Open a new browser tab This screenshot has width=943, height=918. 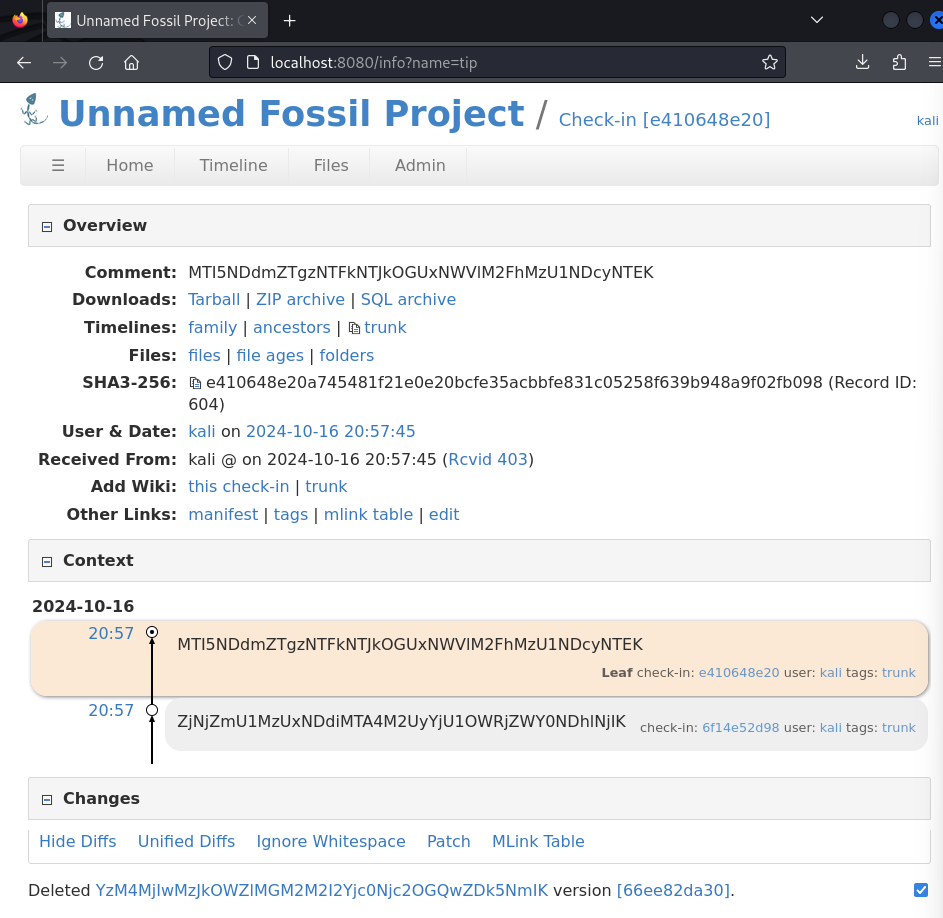(x=289, y=20)
